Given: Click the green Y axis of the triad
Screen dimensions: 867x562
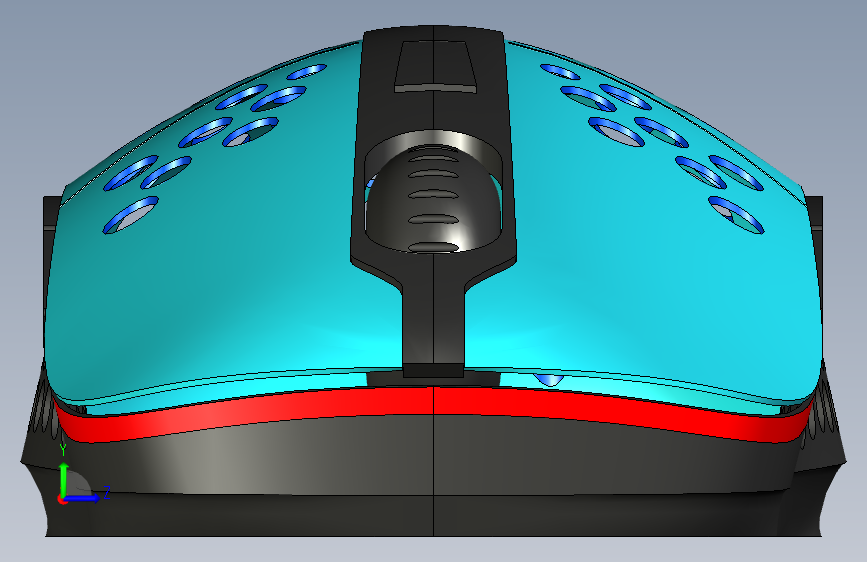Looking at the screenshot, I should 64,479.
